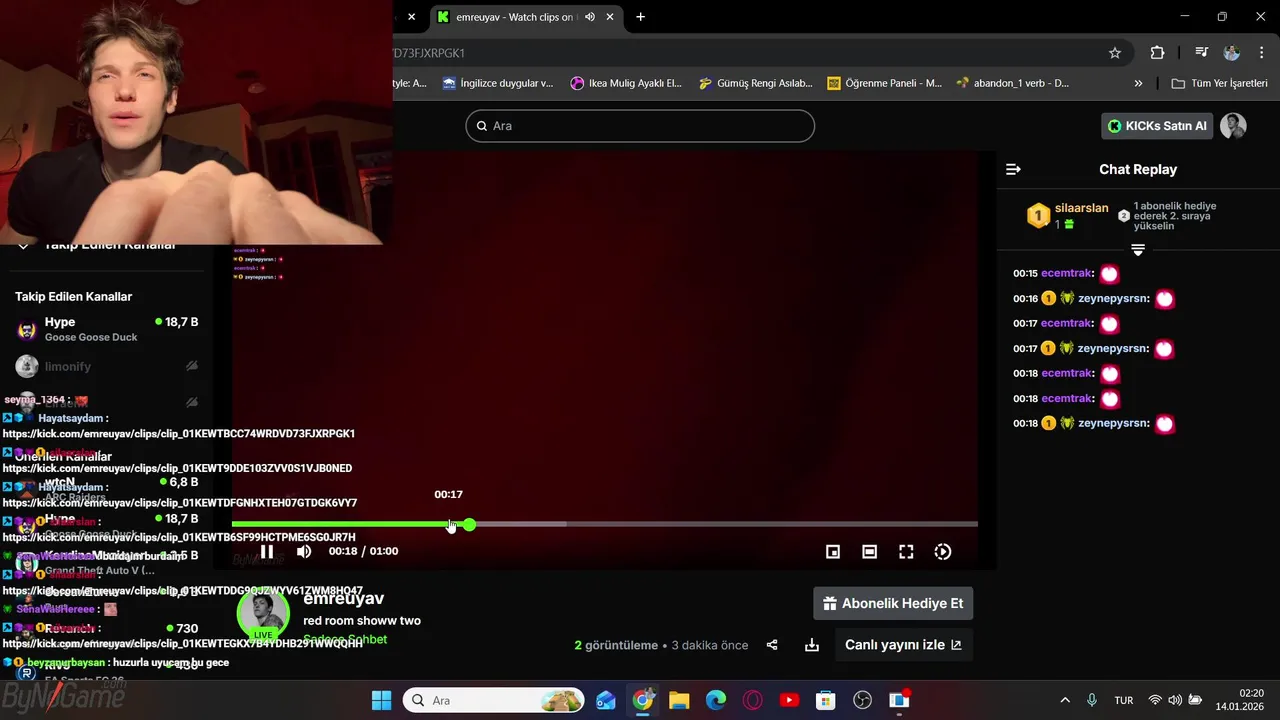
Task: Share the clip using share icon
Action: [x=772, y=645]
